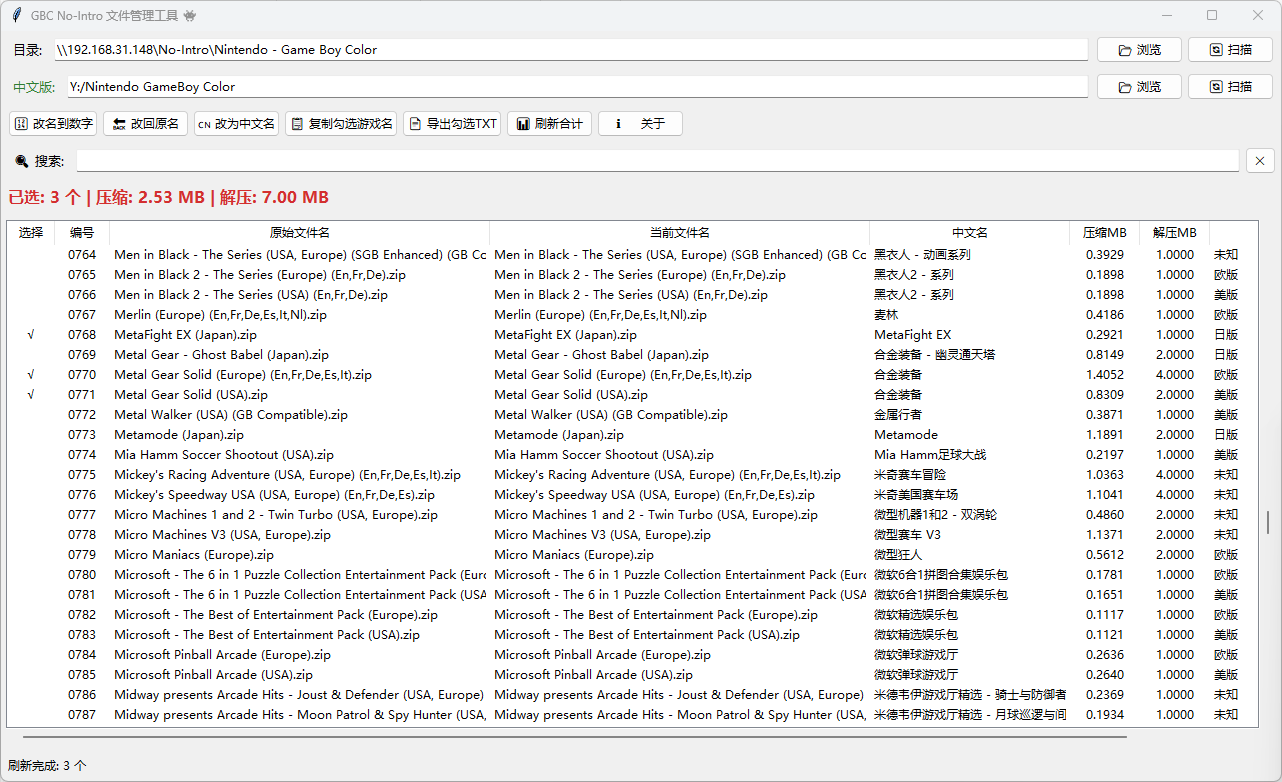Click Chinese name 黑衣人 - 动画系列
This screenshot has width=1282, height=782.
tap(922, 255)
